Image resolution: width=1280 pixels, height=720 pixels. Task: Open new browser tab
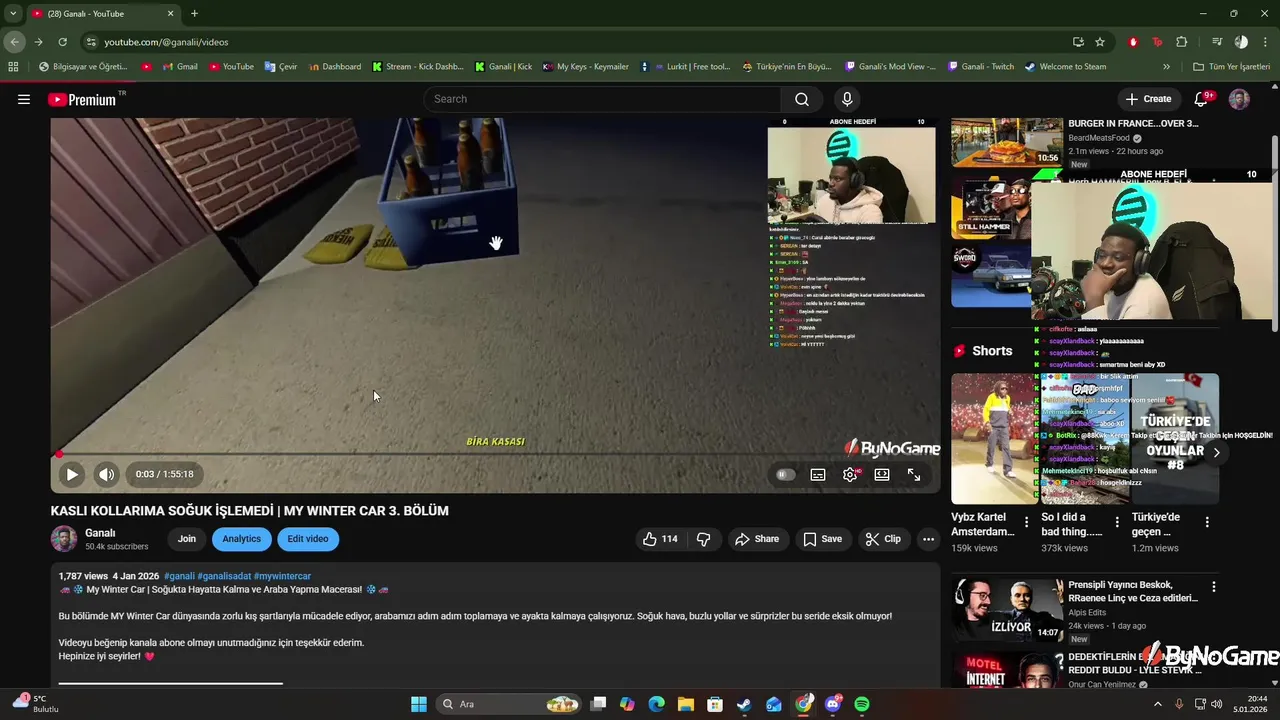tap(194, 14)
